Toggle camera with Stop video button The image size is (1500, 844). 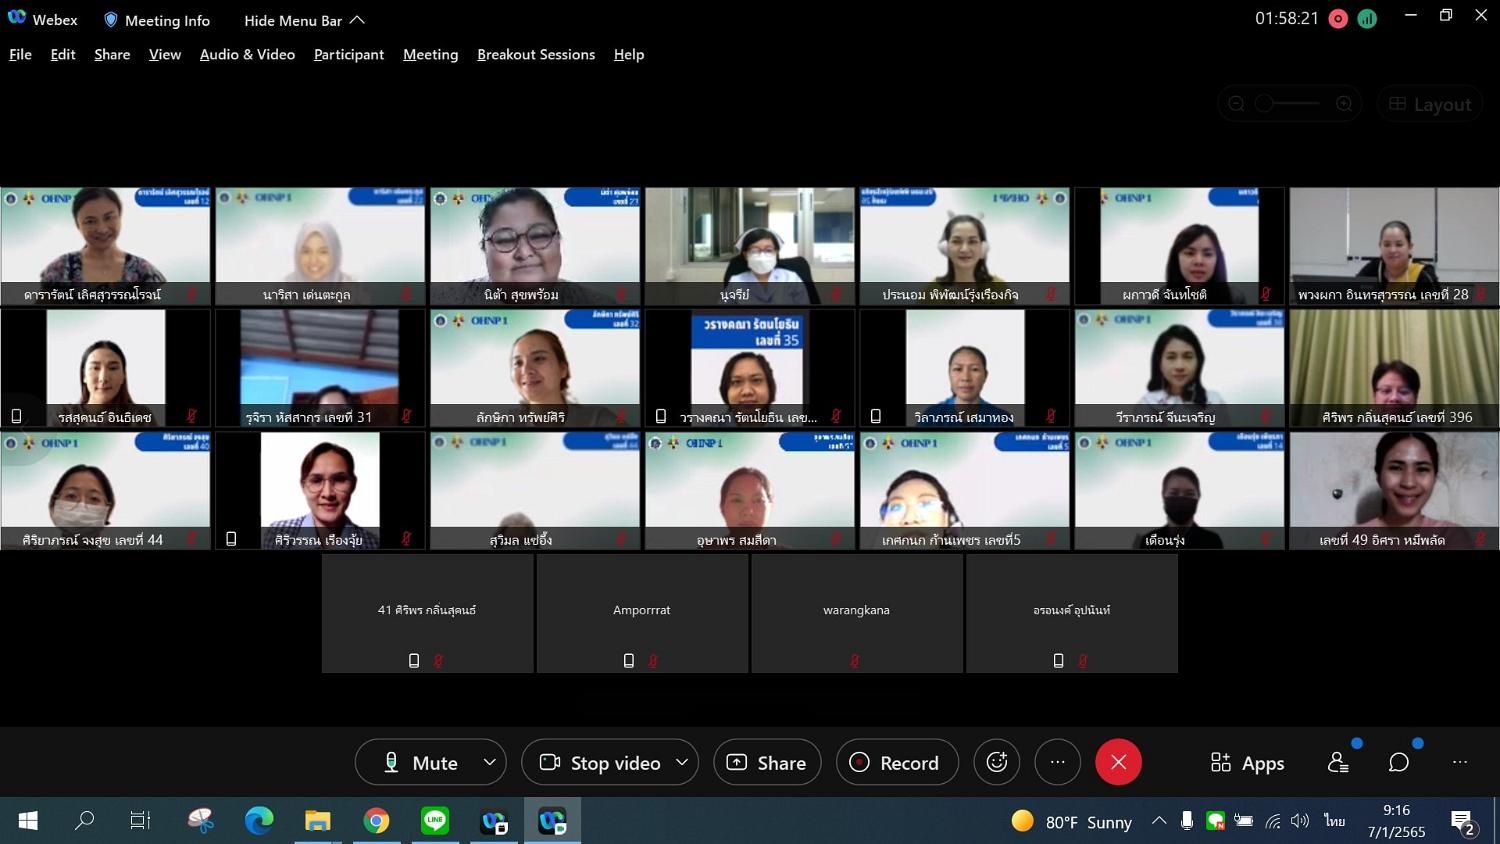coord(600,762)
